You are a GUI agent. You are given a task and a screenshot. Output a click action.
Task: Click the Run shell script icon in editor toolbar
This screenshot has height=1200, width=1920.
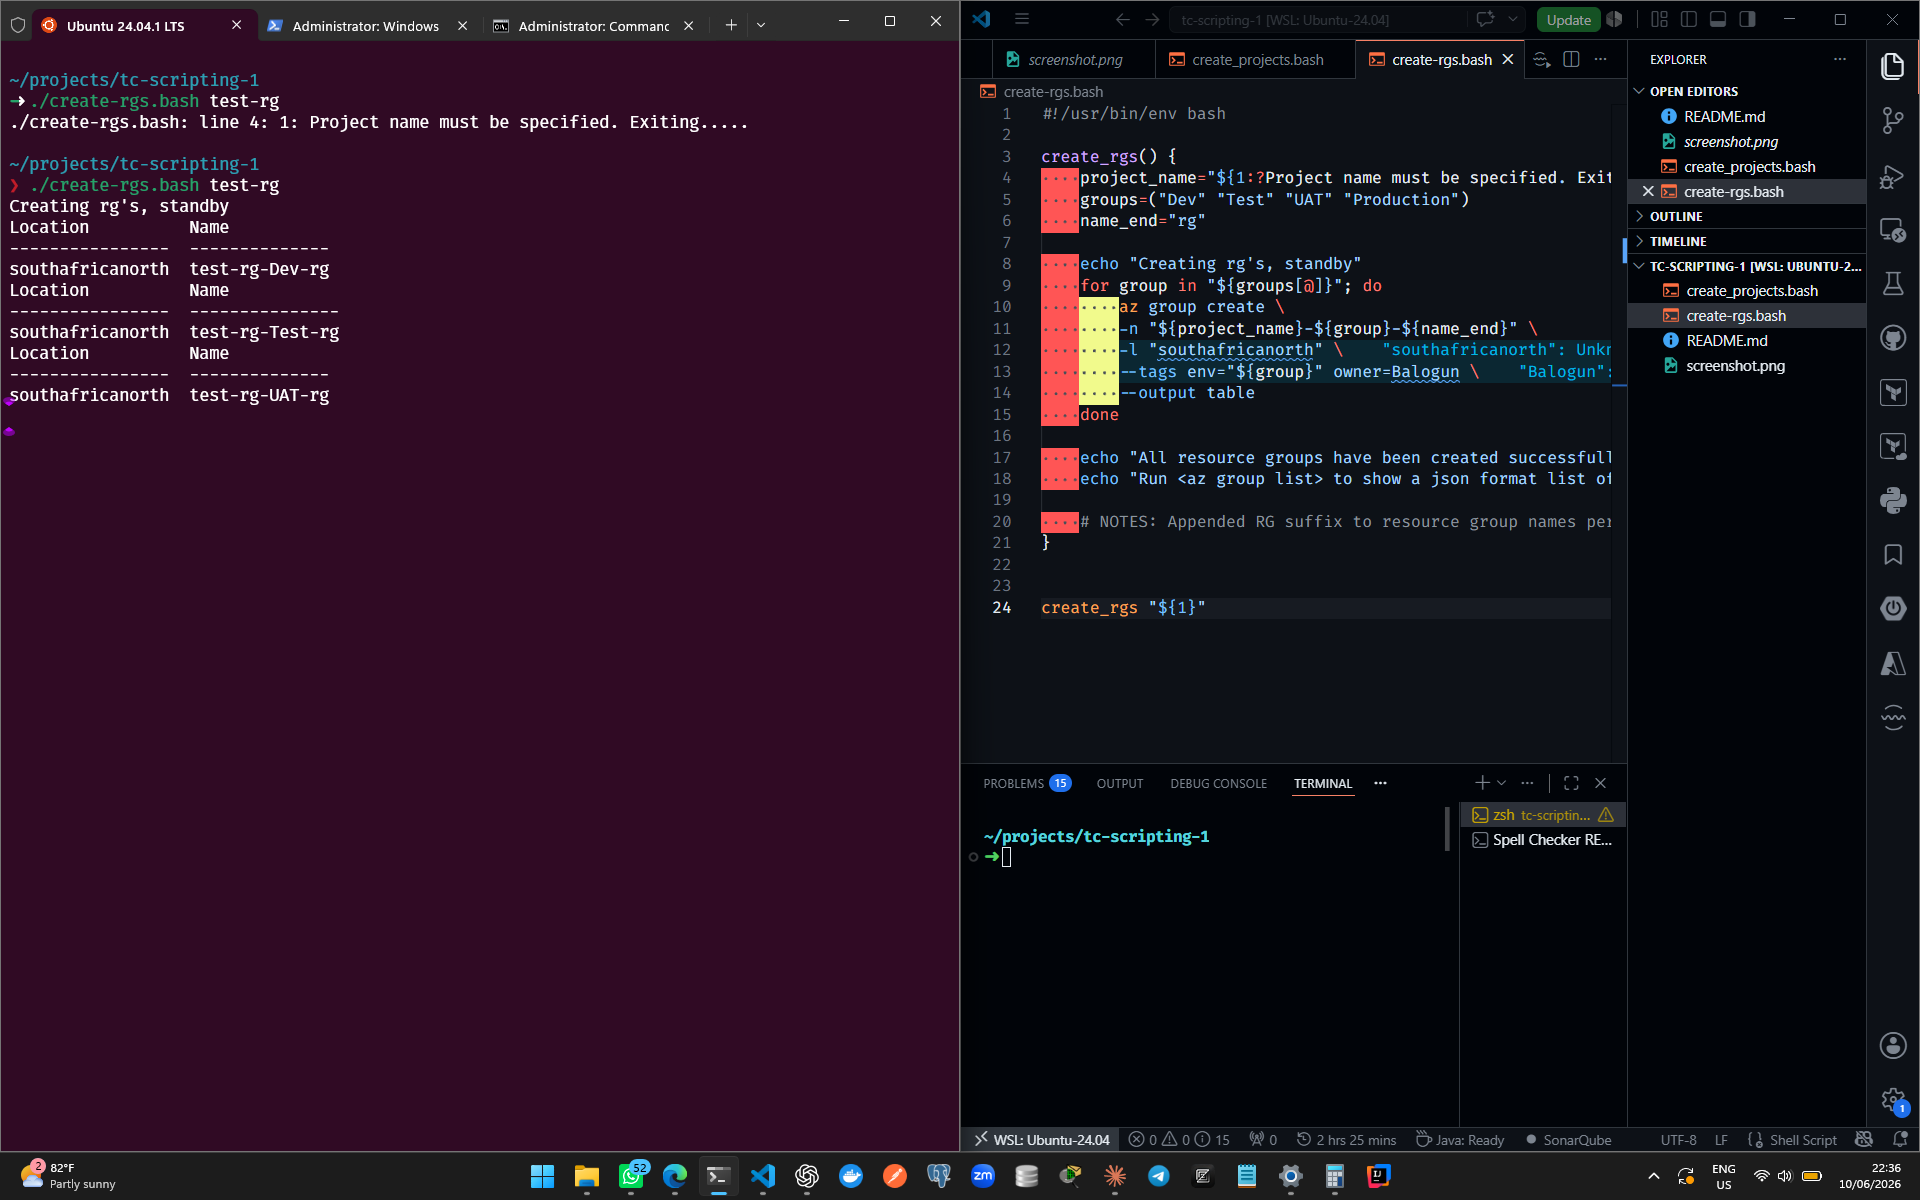(x=1541, y=60)
